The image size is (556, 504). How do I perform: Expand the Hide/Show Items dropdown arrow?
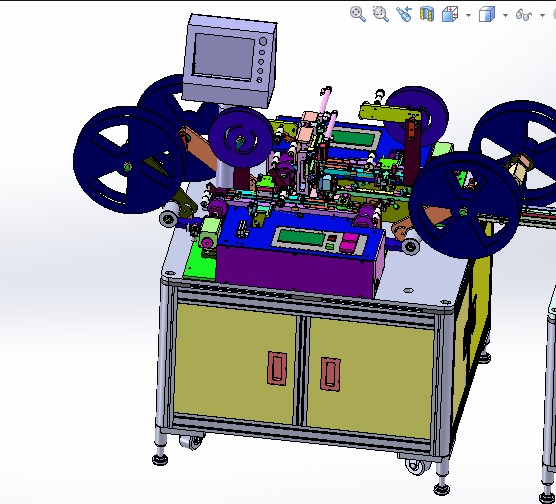[x=542, y=15]
